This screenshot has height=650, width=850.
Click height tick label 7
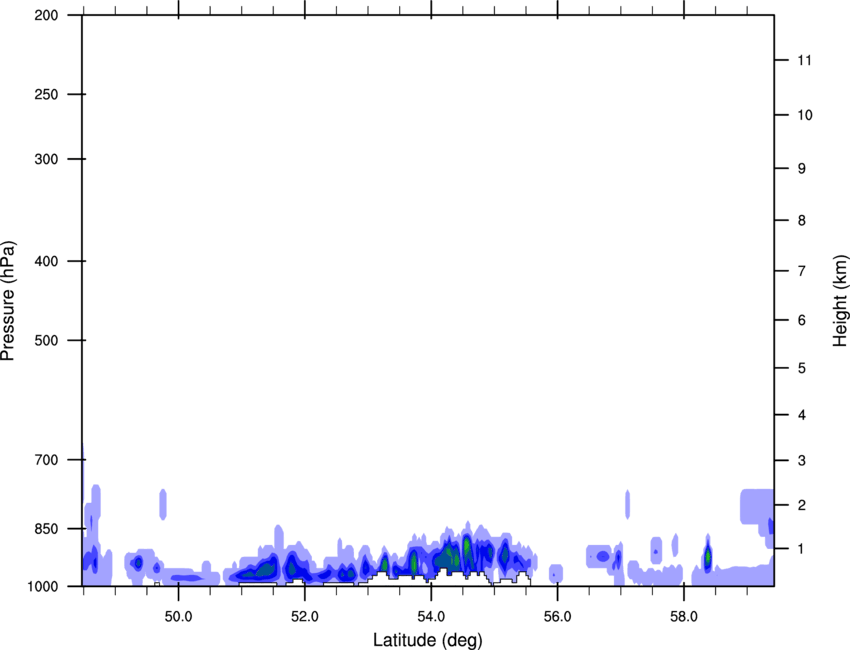point(801,271)
